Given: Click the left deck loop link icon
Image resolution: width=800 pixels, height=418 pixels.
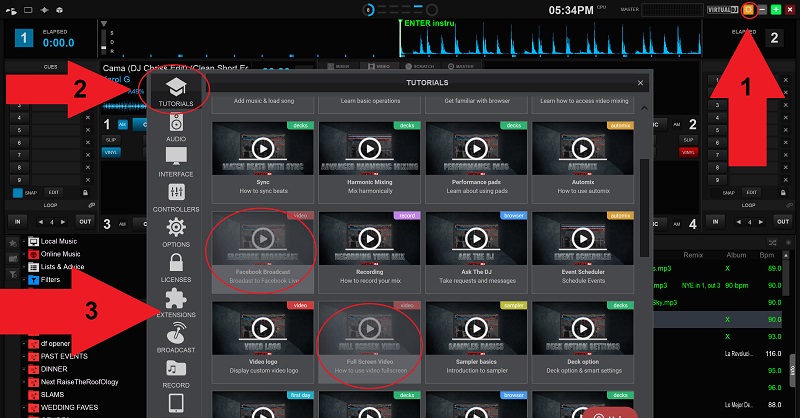Looking at the screenshot, I should [x=91, y=205].
